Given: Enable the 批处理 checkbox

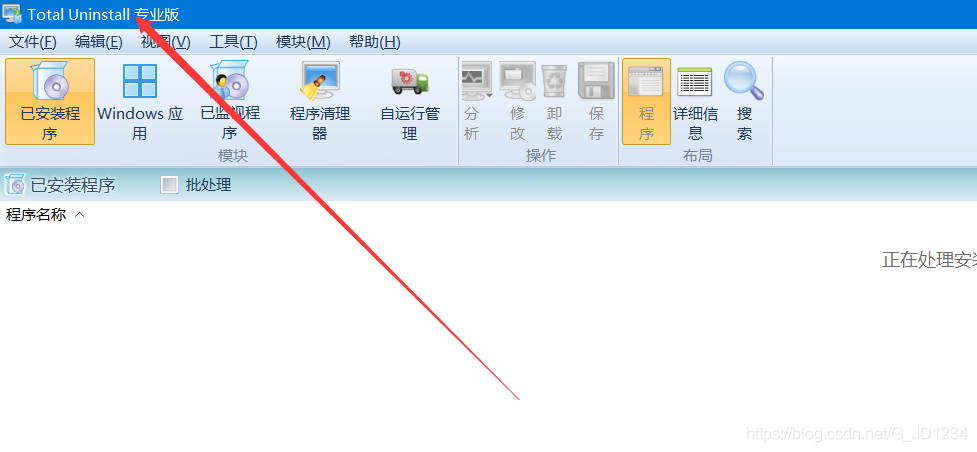Looking at the screenshot, I should [x=169, y=185].
